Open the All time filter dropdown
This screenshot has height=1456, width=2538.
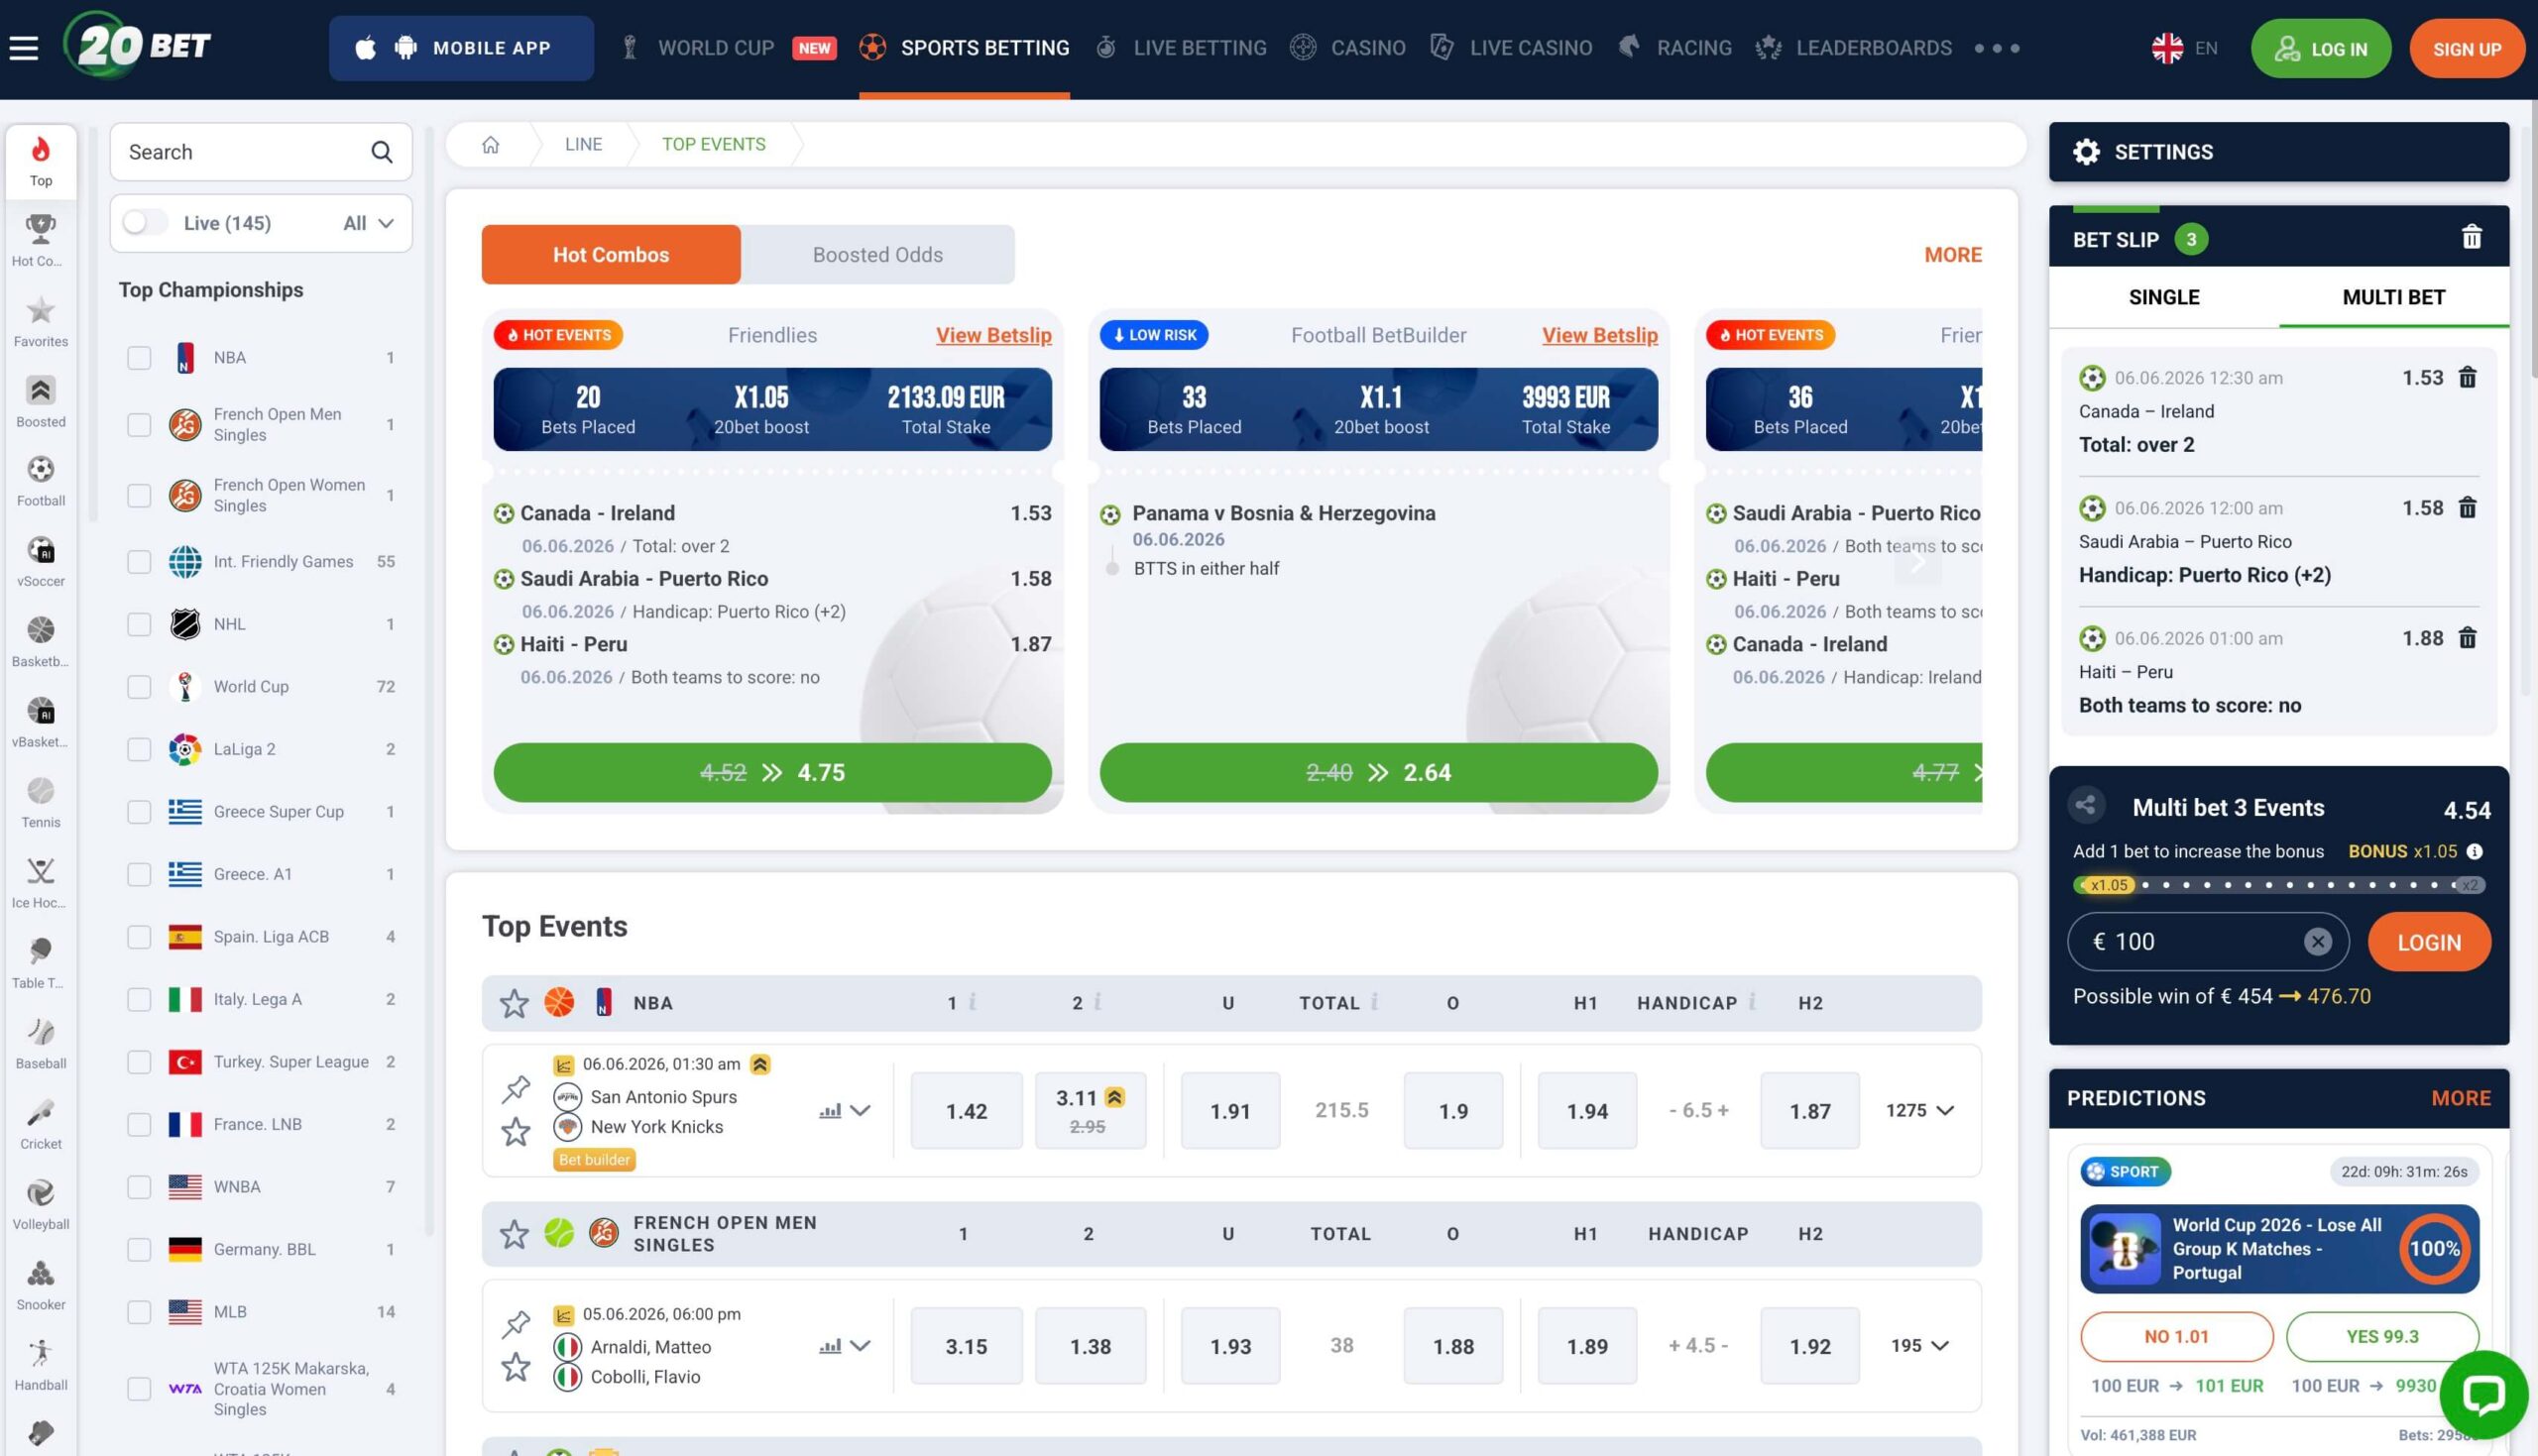(368, 223)
